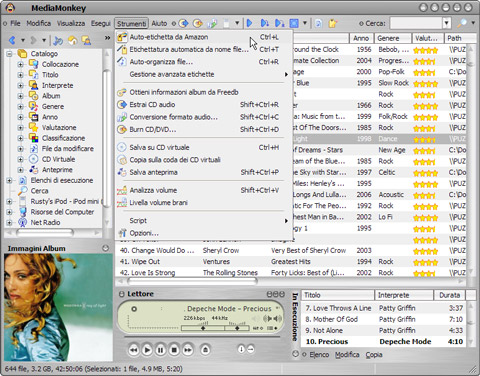This screenshot has width=480, height=376.
Task: Click the Opzioni tools icon
Action: tap(123, 233)
